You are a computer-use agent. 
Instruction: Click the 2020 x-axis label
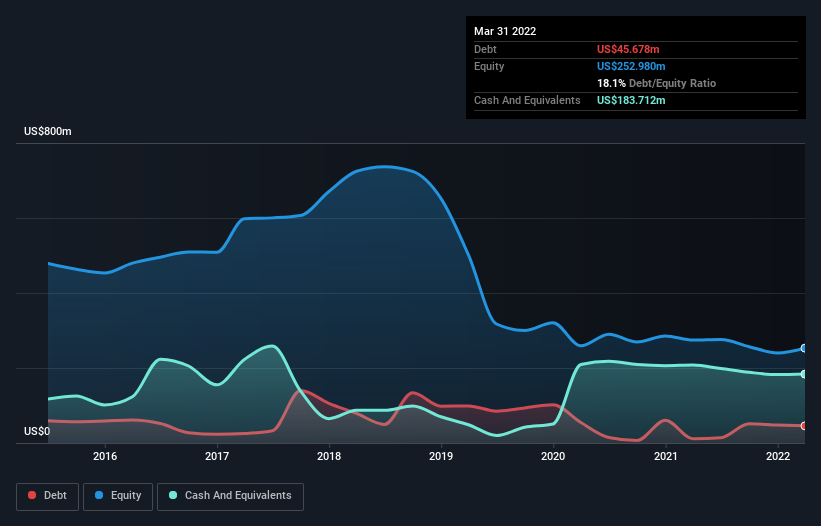(x=553, y=456)
